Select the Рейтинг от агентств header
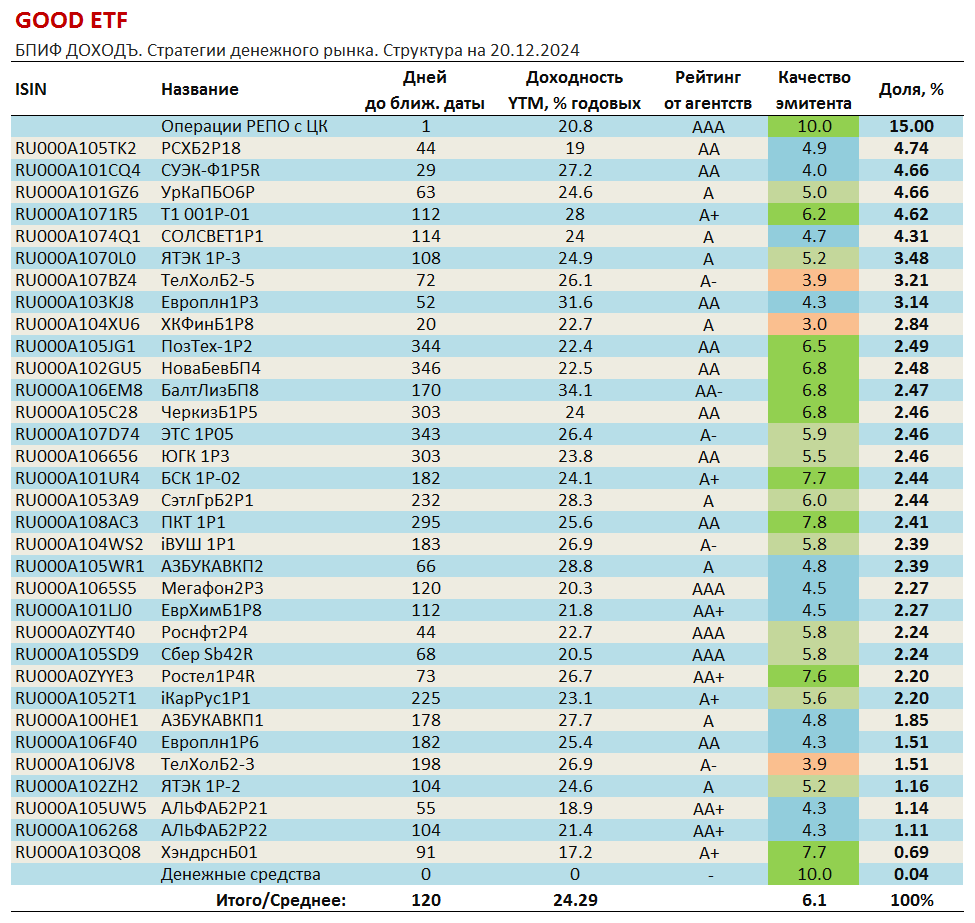 point(707,90)
